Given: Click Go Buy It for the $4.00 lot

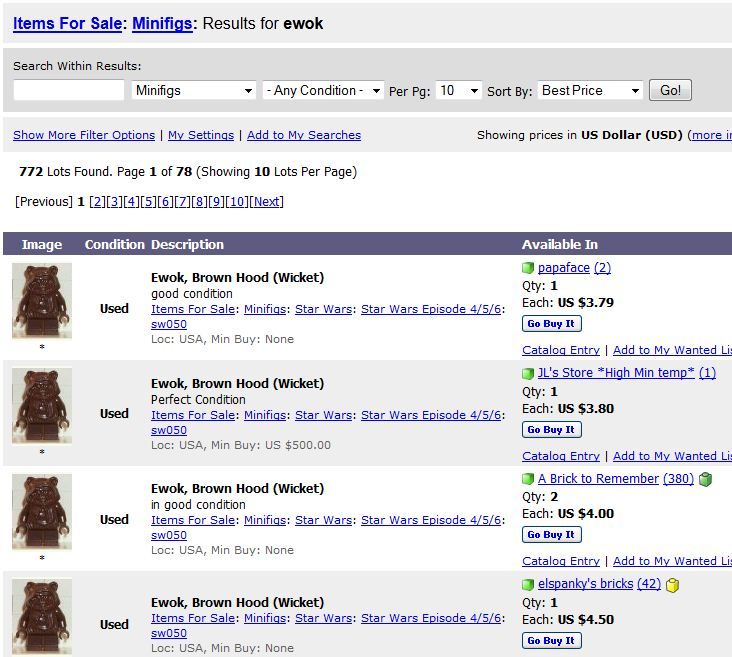Looking at the screenshot, I should [x=551, y=535].
